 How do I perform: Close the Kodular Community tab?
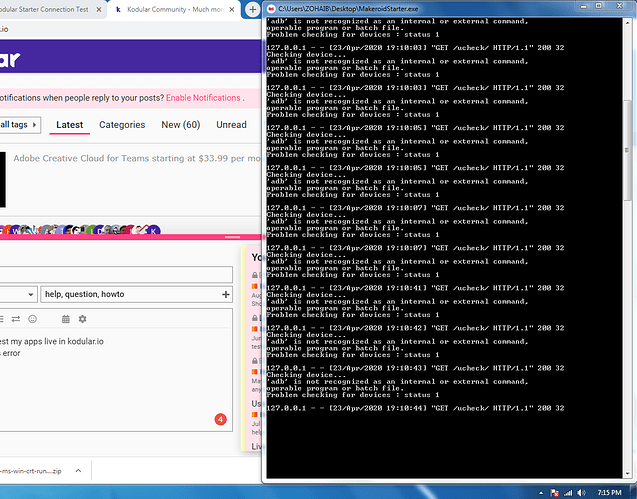[x=232, y=9]
